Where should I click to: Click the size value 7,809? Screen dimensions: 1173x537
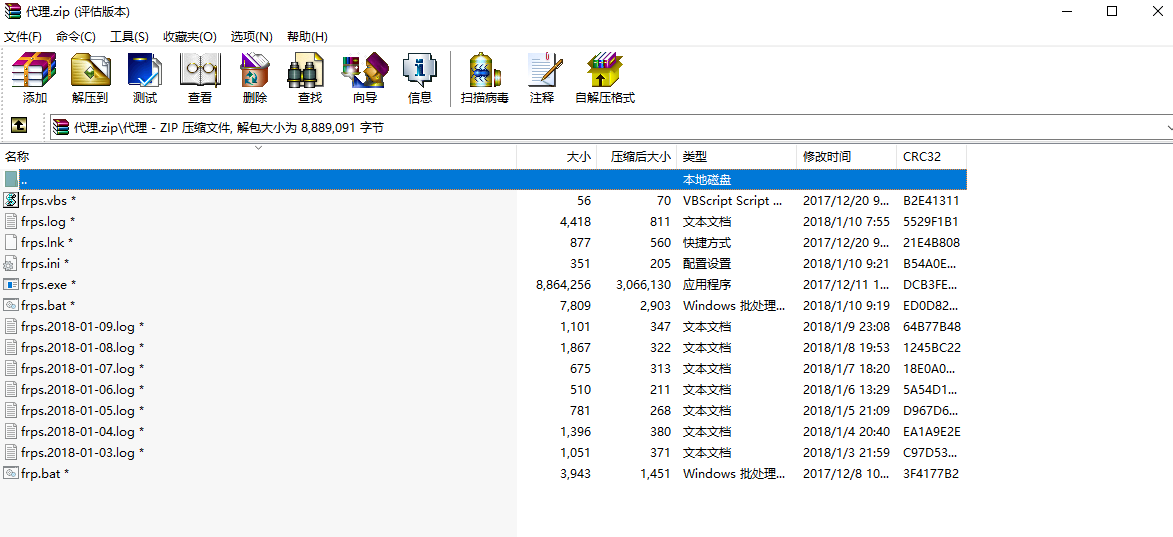point(575,306)
